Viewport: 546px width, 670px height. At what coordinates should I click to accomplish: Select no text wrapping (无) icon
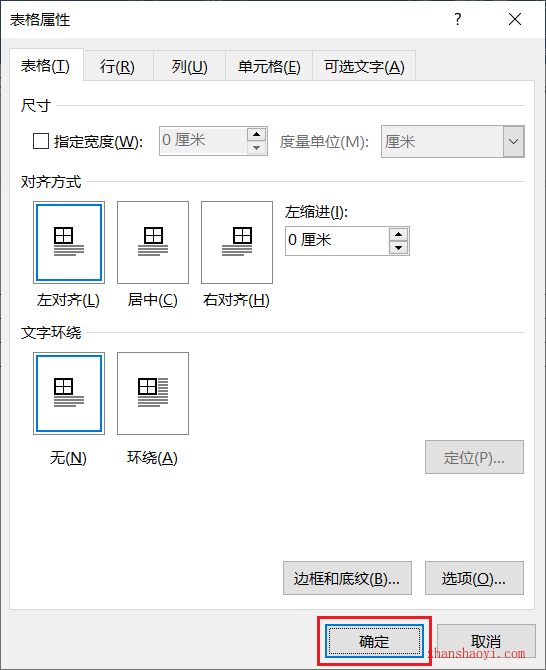click(69, 393)
